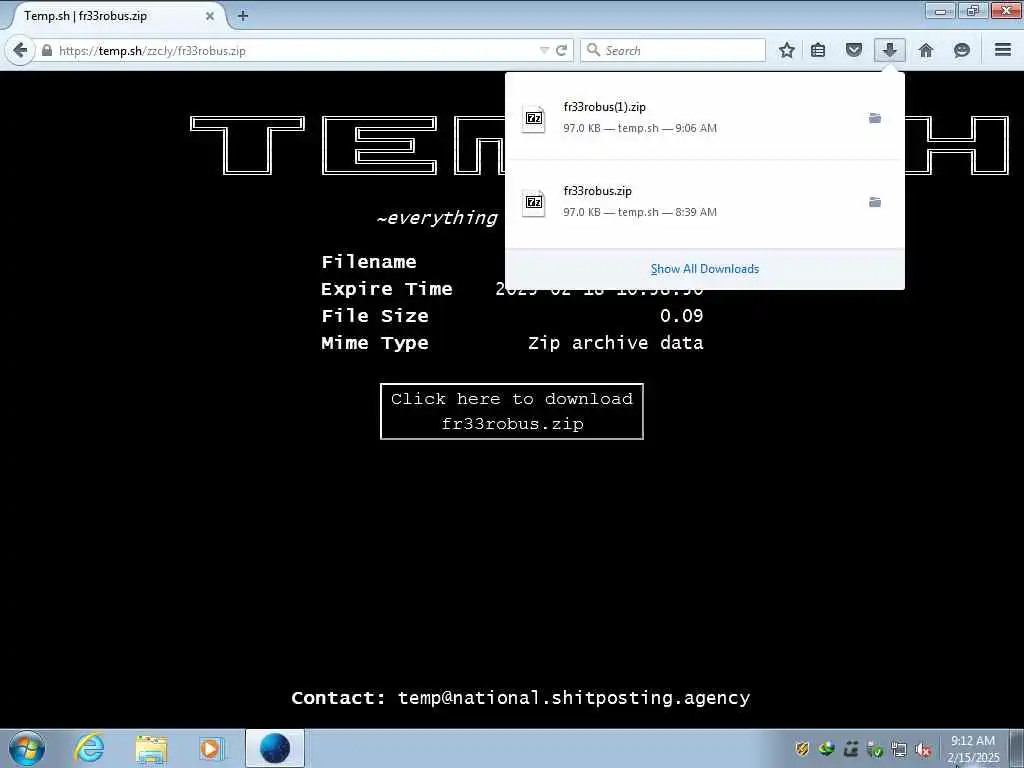The width and height of the screenshot is (1024, 768).
Task: Open containing folder for fr33robus(1).zip
Action: click(x=875, y=118)
